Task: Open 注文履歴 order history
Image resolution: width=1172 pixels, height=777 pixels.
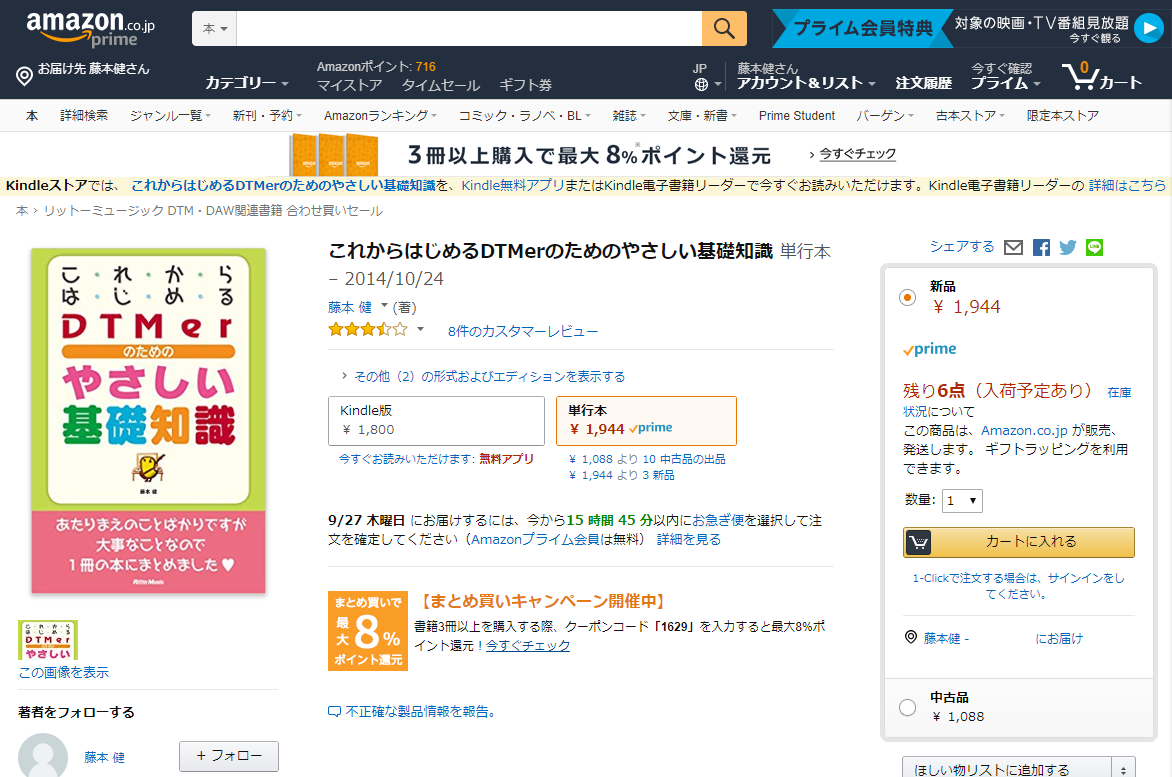Action: [924, 83]
